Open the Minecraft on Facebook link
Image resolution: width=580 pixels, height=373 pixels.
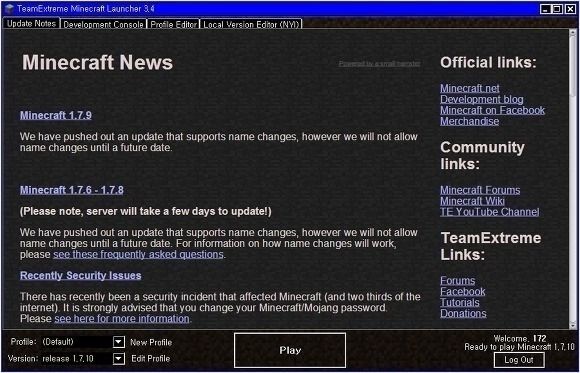click(x=492, y=110)
